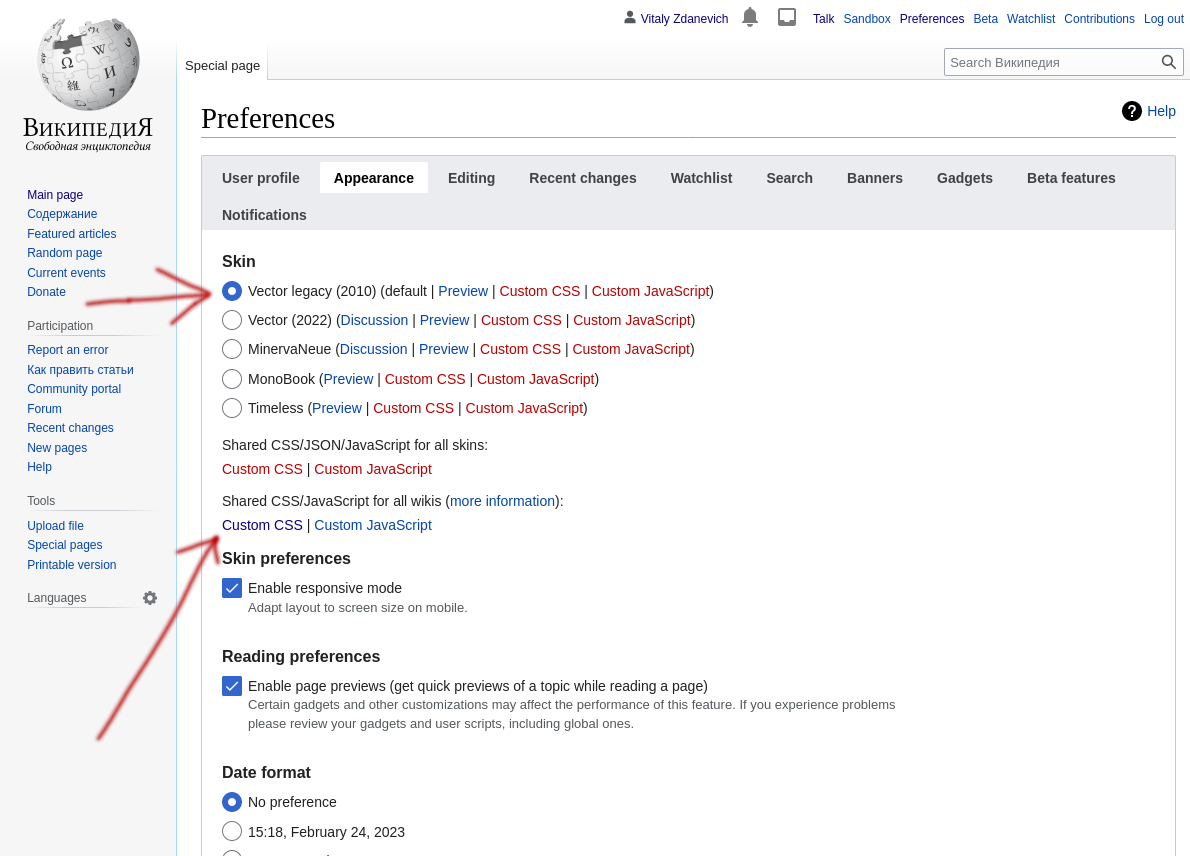Open the Banners tab
Screen dimensions: 1190x856
[874, 178]
